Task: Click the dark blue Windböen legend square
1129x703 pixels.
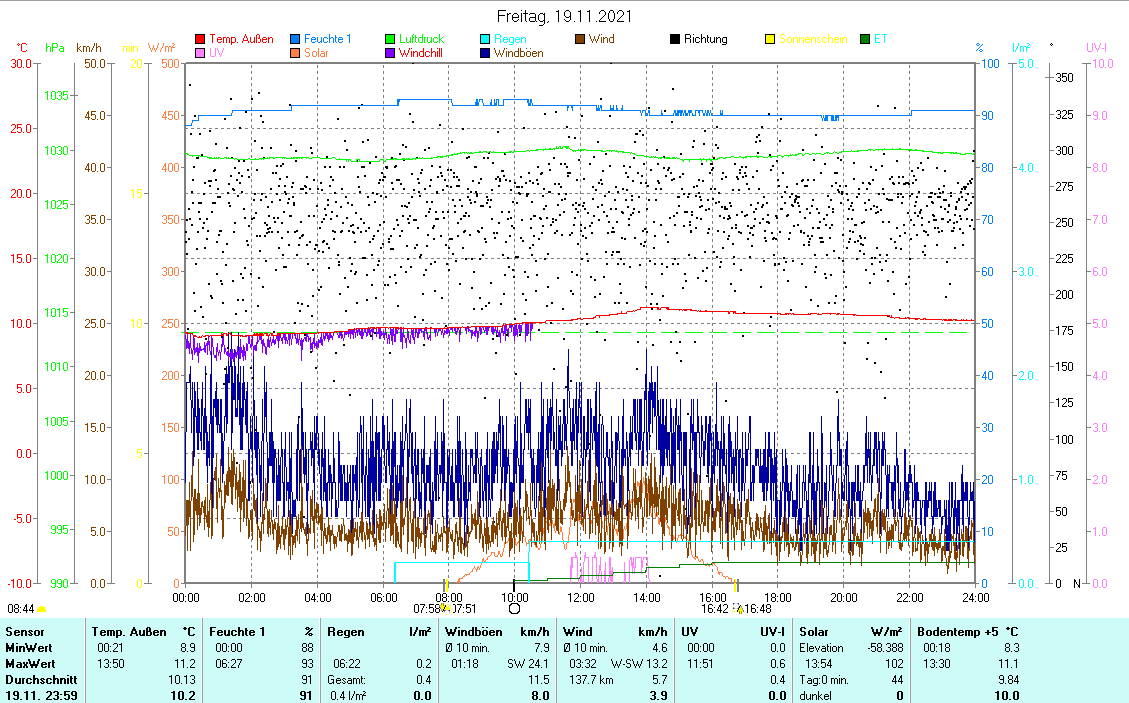Action: point(485,53)
